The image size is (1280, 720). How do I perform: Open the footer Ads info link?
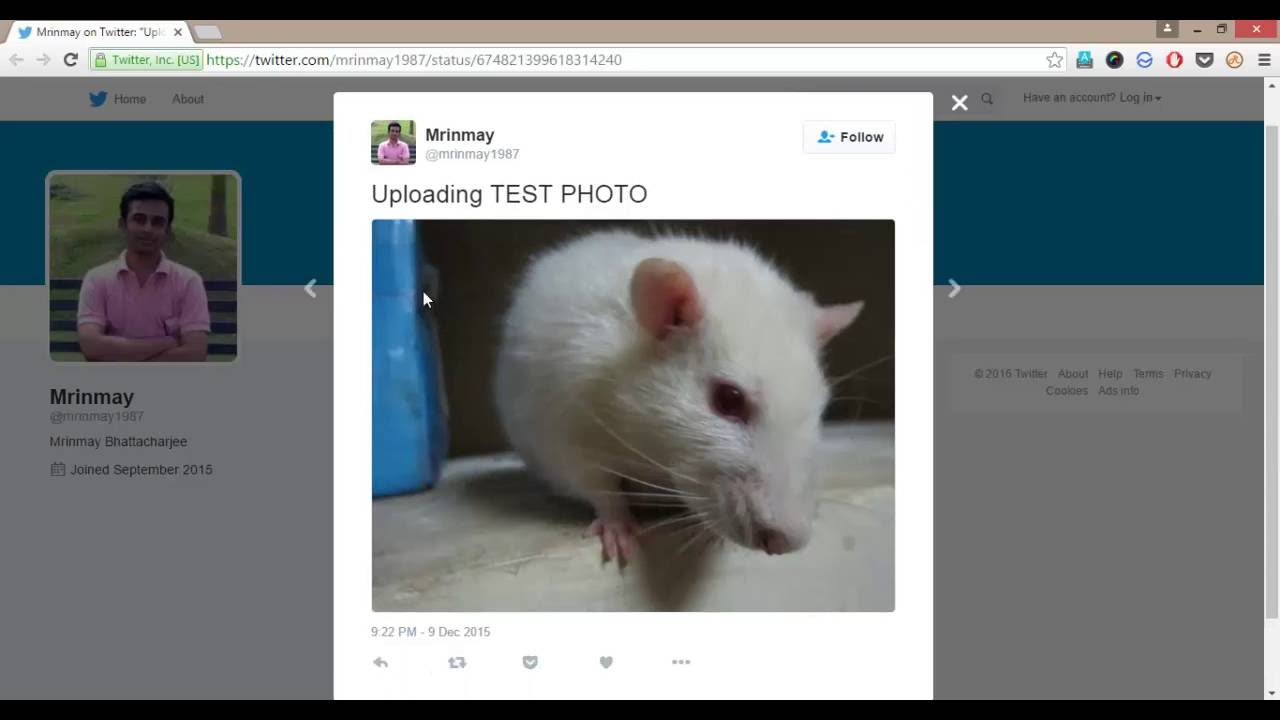1118,391
